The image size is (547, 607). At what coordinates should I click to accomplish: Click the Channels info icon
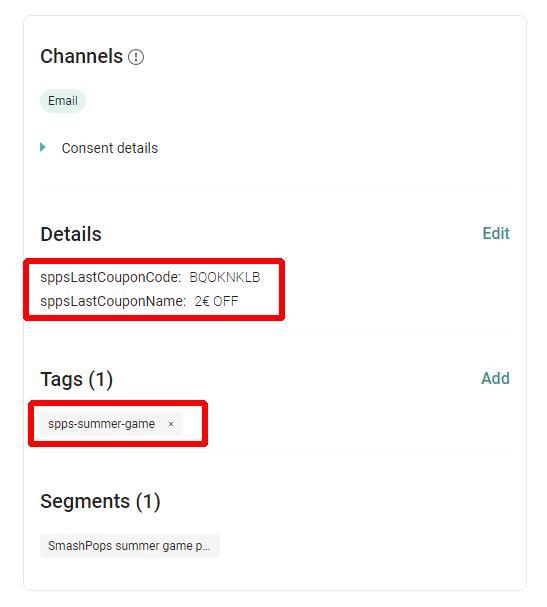[136, 57]
